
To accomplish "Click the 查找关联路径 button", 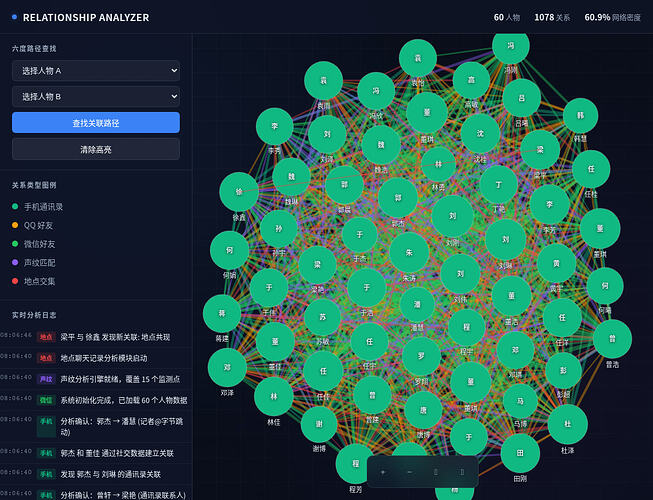I will tap(96, 123).
